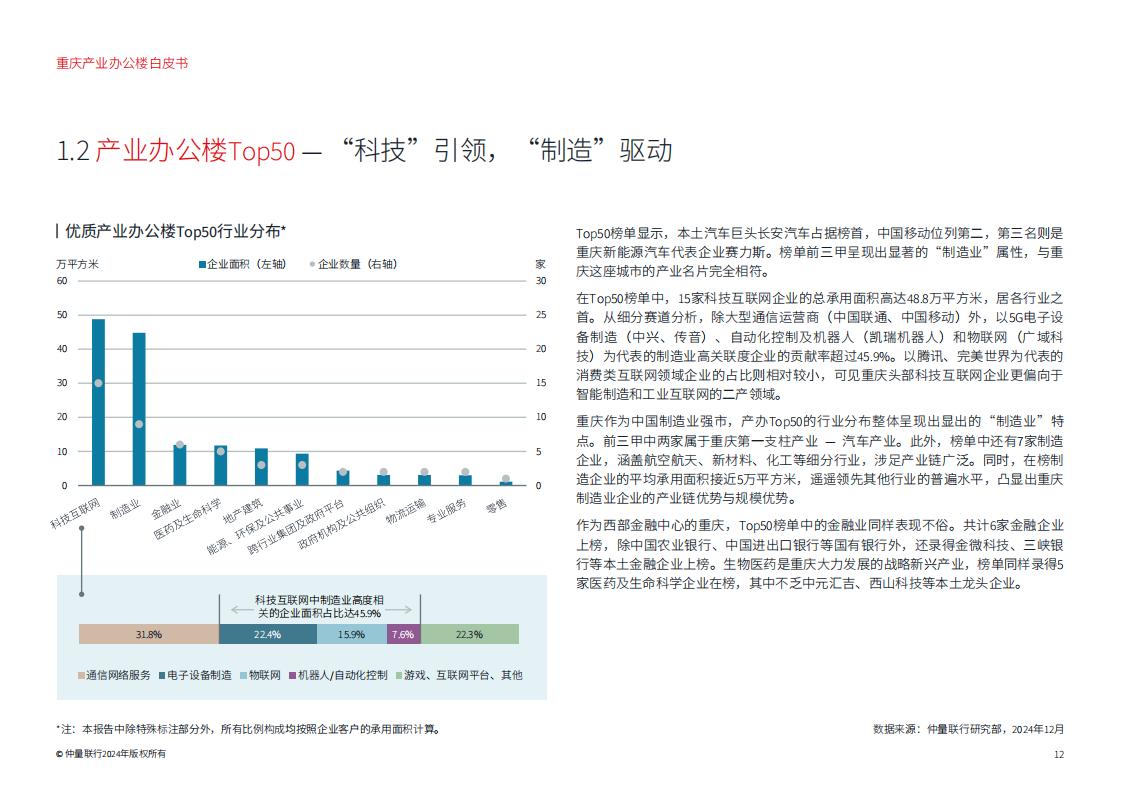Click the purple 机器人/自动化控制 legend swatch
The height and width of the screenshot is (793, 1122).
[293, 676]
